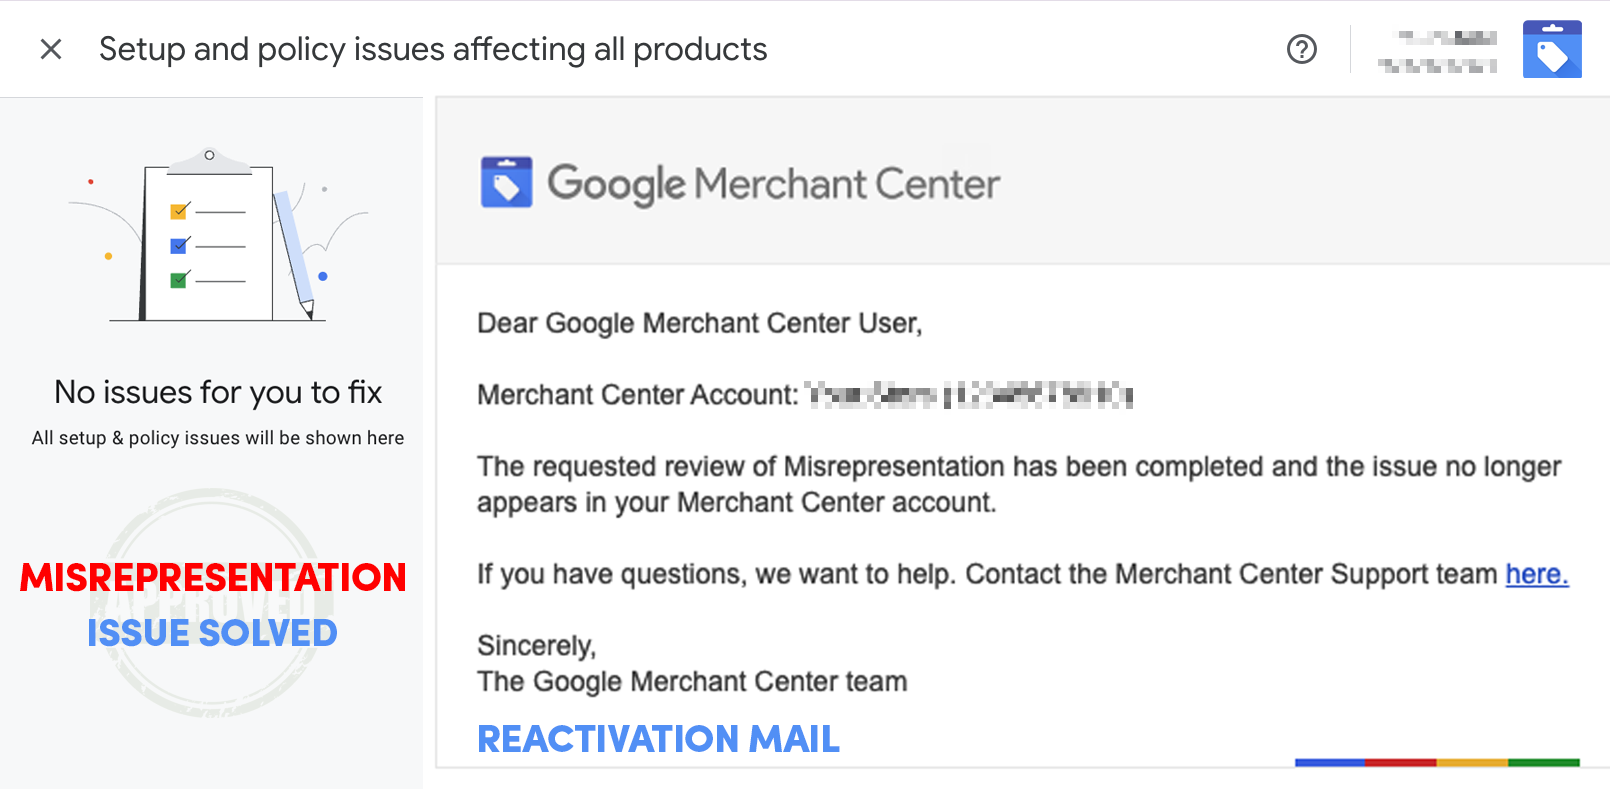
Task: Click the red MISREPRESENTATION text label
Action: pos(213,578)
